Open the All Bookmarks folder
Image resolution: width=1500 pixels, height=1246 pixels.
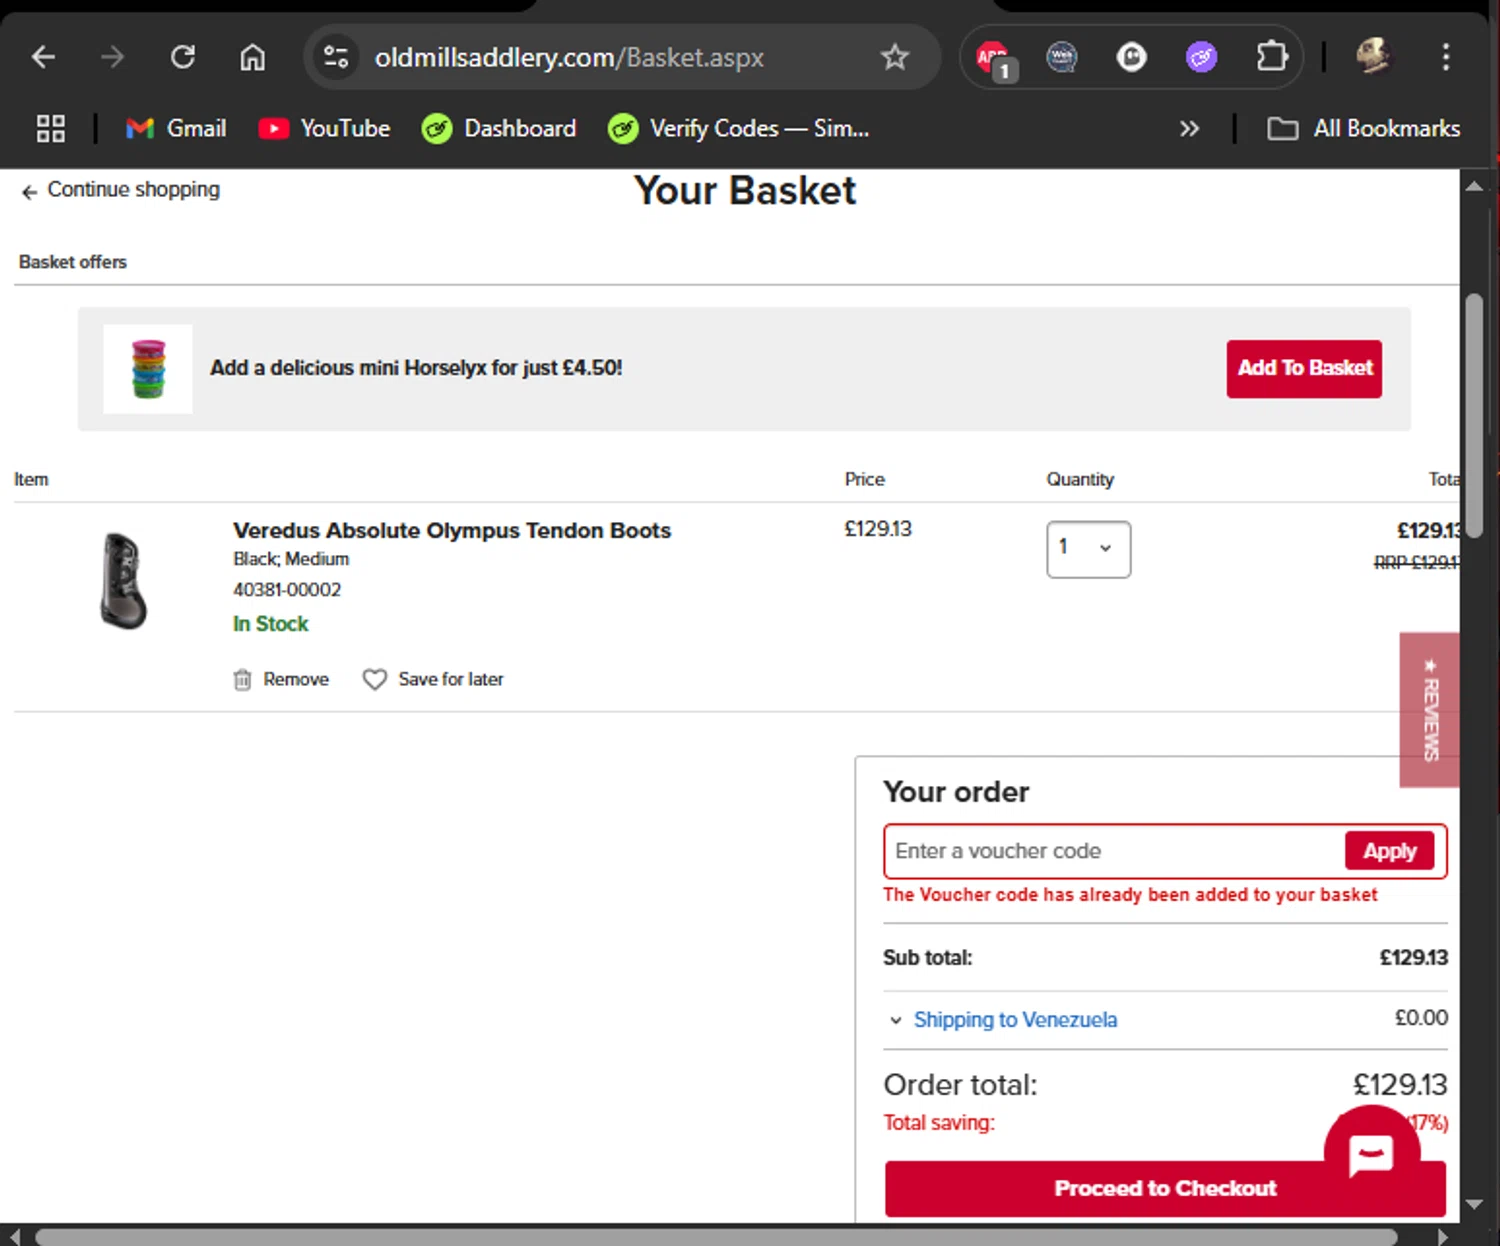coord(1364,128)
